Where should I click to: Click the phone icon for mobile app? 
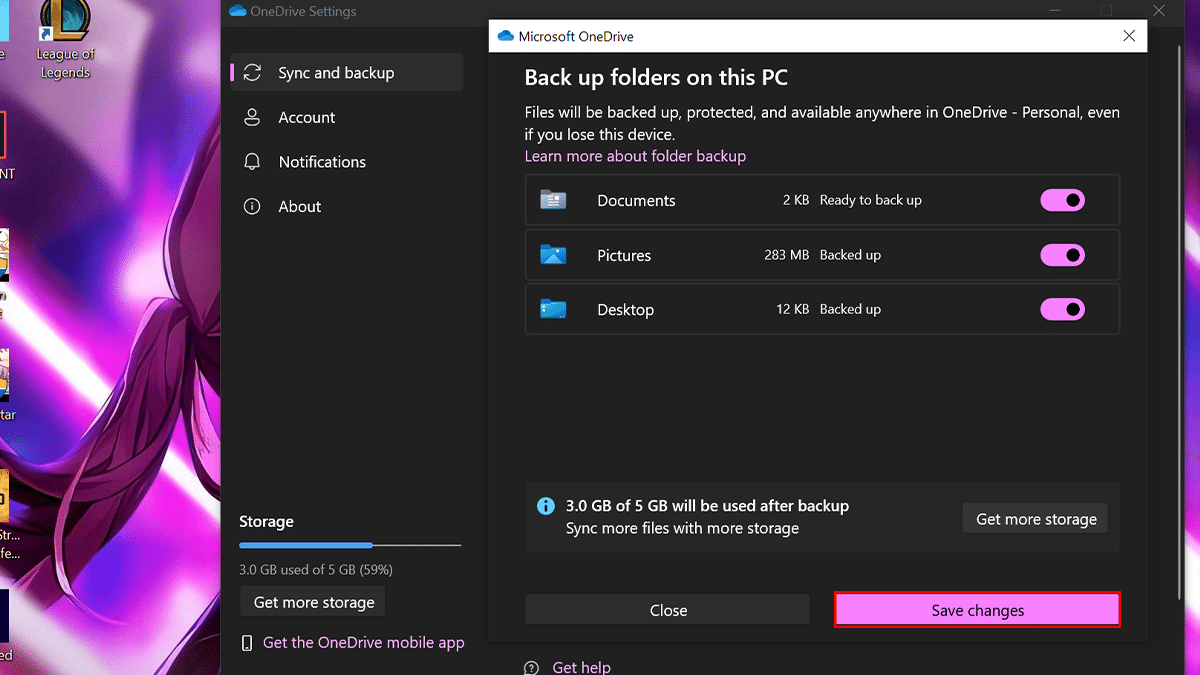point(247,643)
